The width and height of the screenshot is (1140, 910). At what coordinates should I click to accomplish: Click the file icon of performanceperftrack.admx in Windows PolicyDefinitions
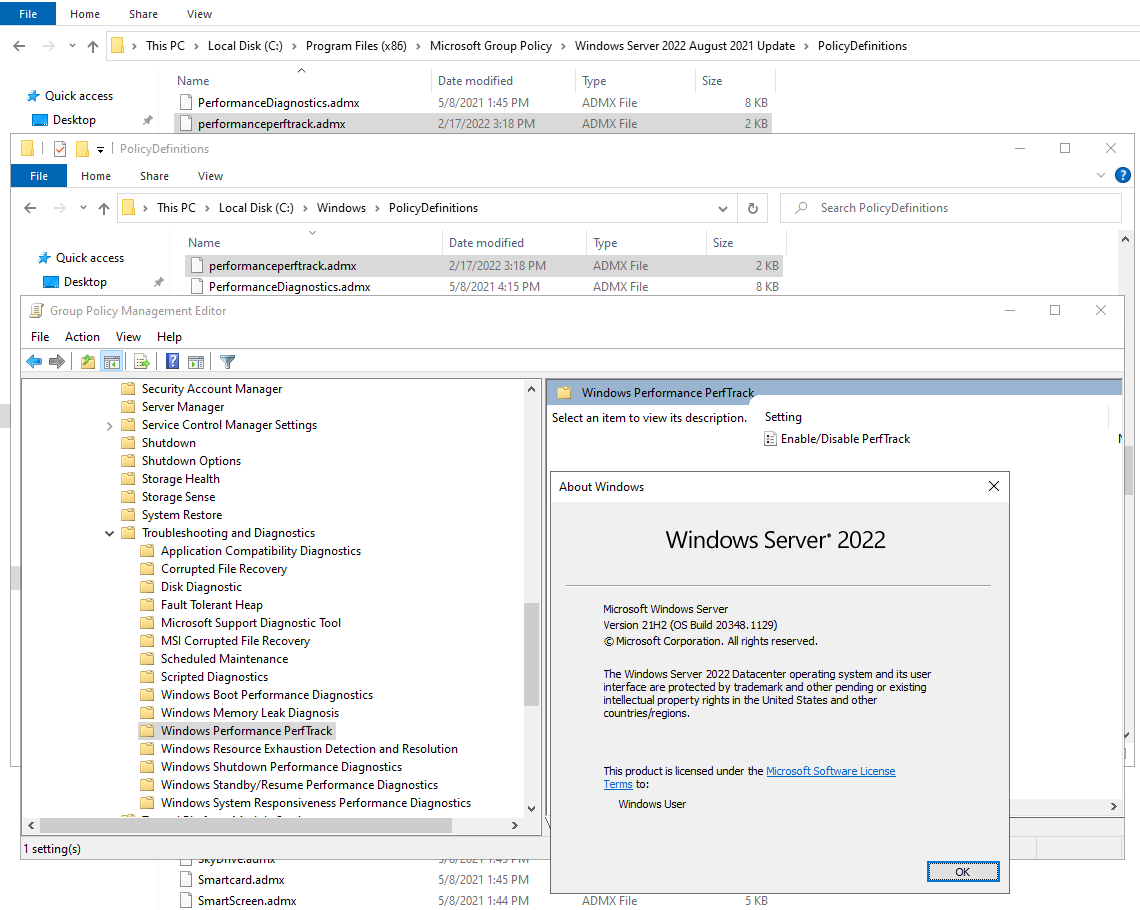196,266
